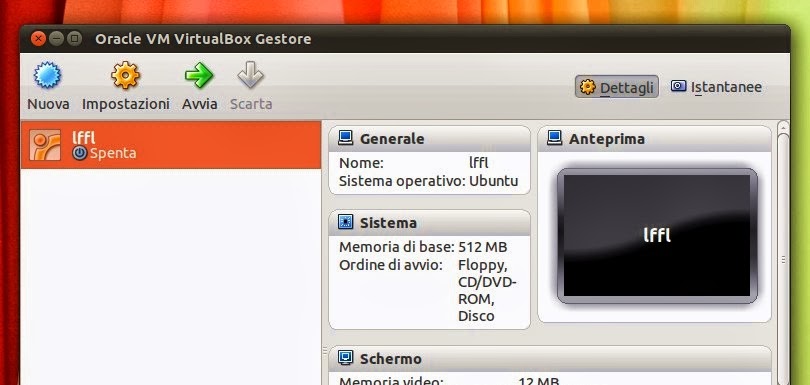810x385 pixels.
Task: Create a new VM with Nuova
Action: 48,86
